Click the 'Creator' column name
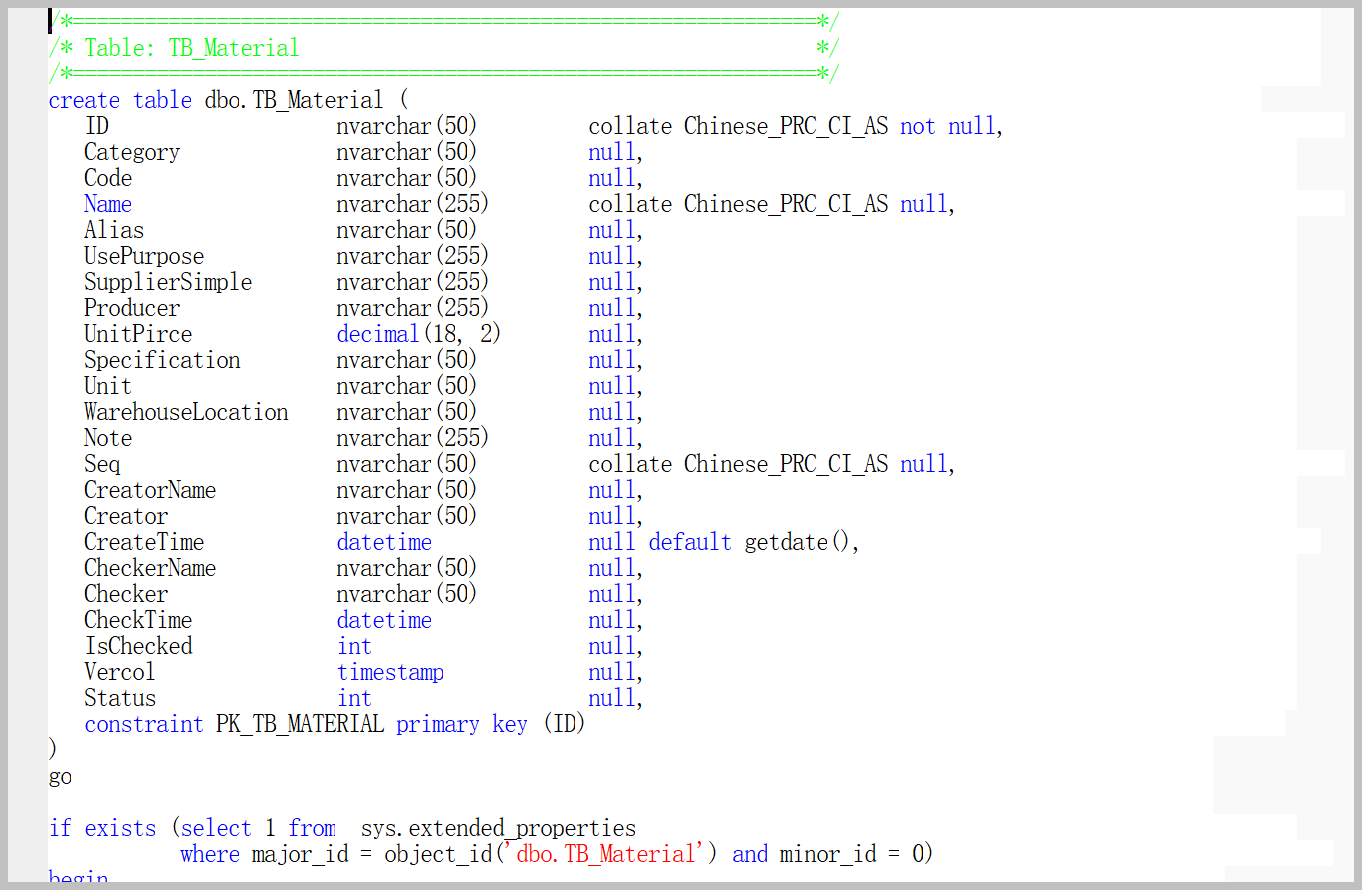The image size is (1362, 890). (126, 516)
